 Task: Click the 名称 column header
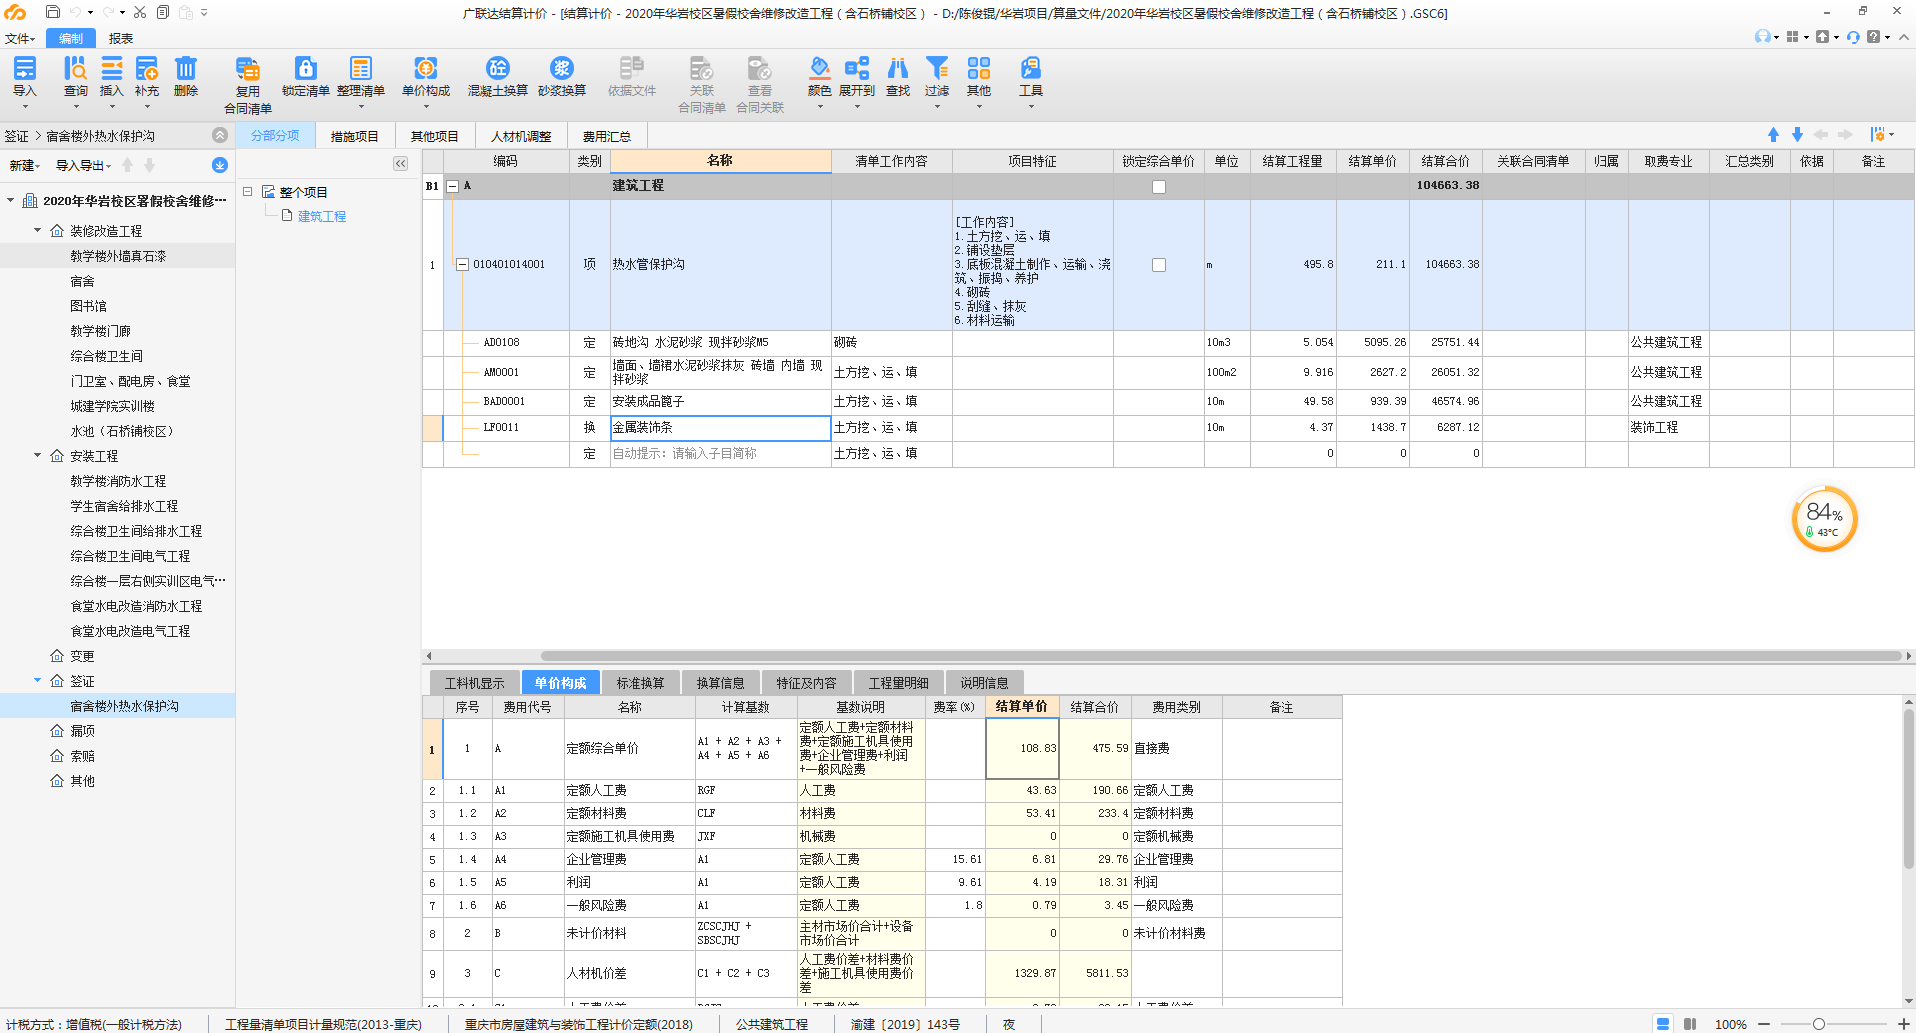point(720,161)
